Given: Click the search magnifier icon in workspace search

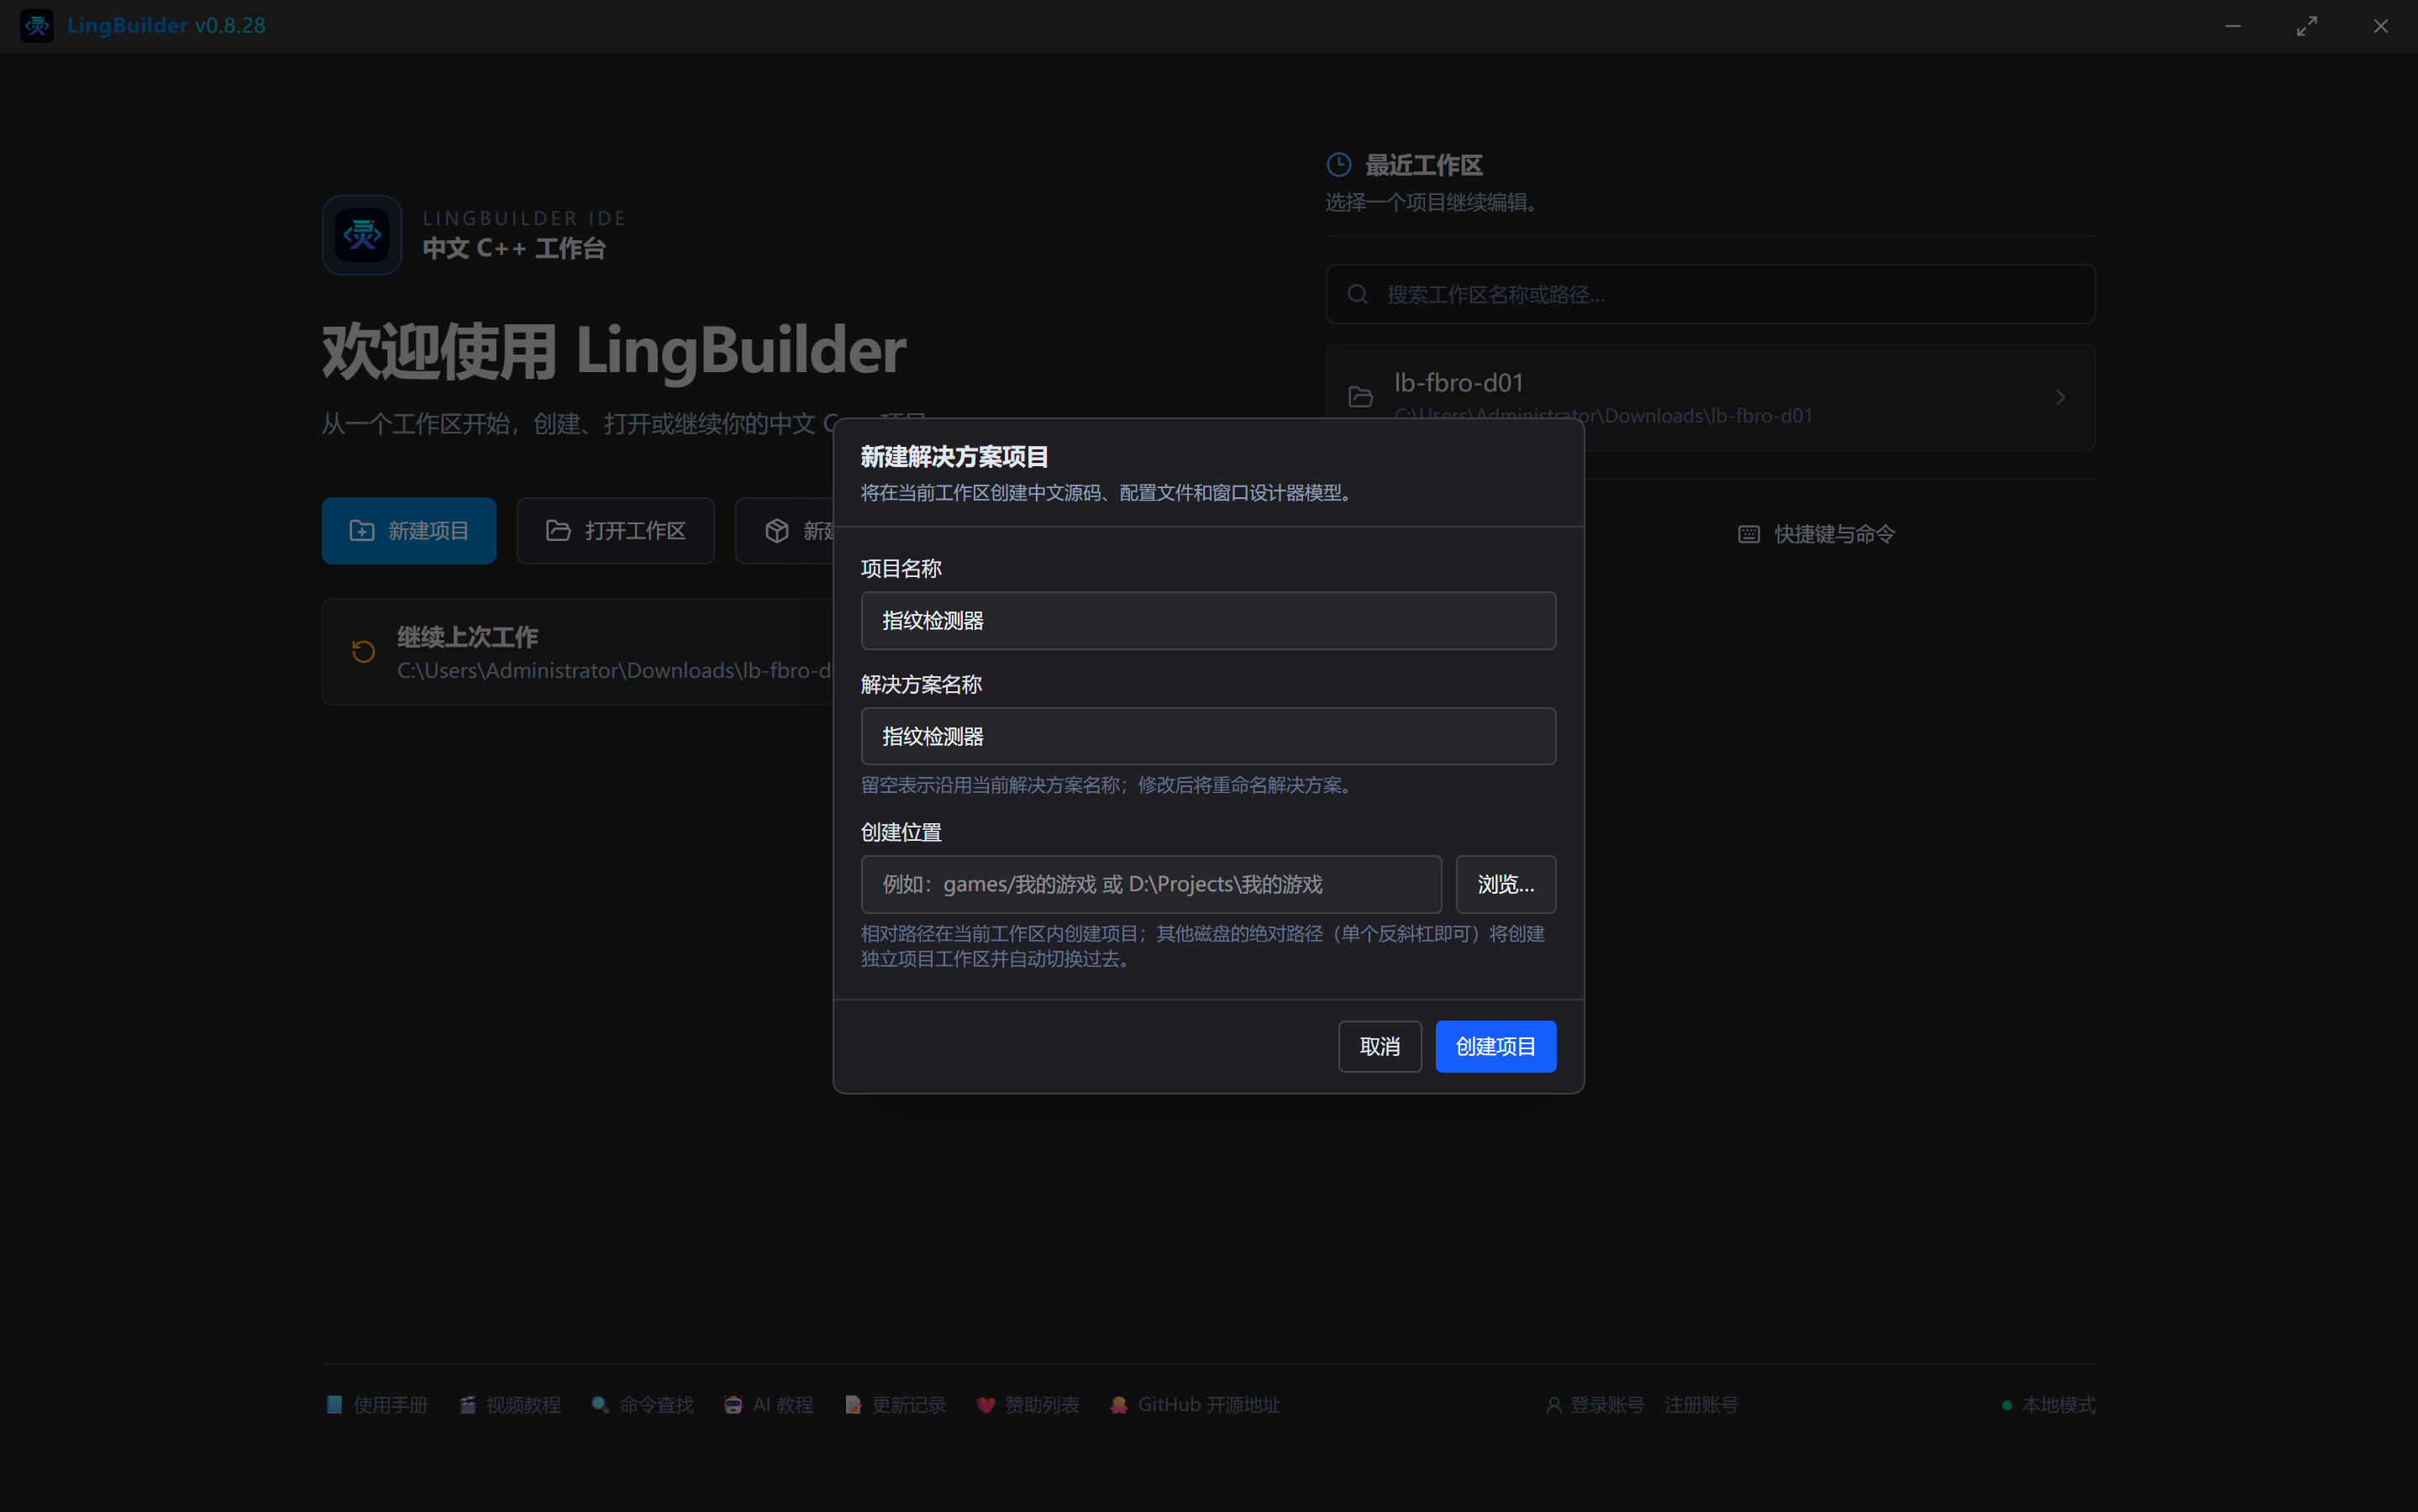Looking at the screenshot, I should (1357, 294).
